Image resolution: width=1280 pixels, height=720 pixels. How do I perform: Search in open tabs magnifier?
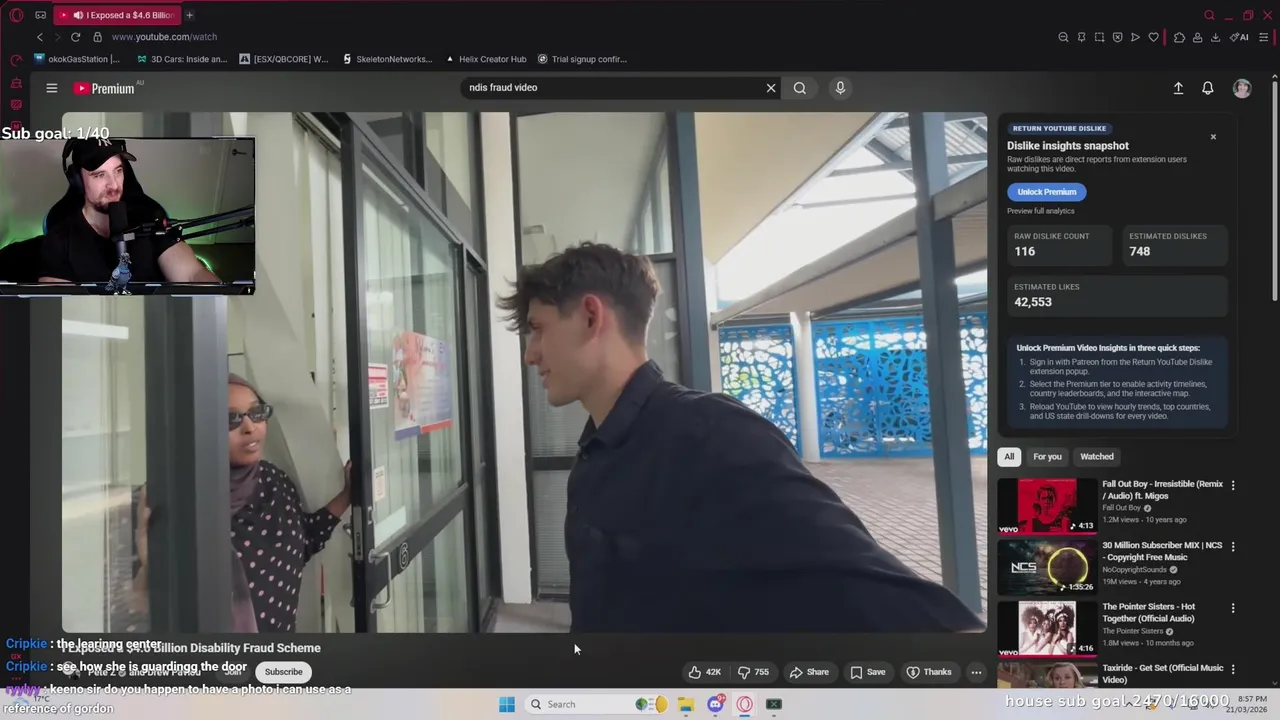tap(1209, 15)
